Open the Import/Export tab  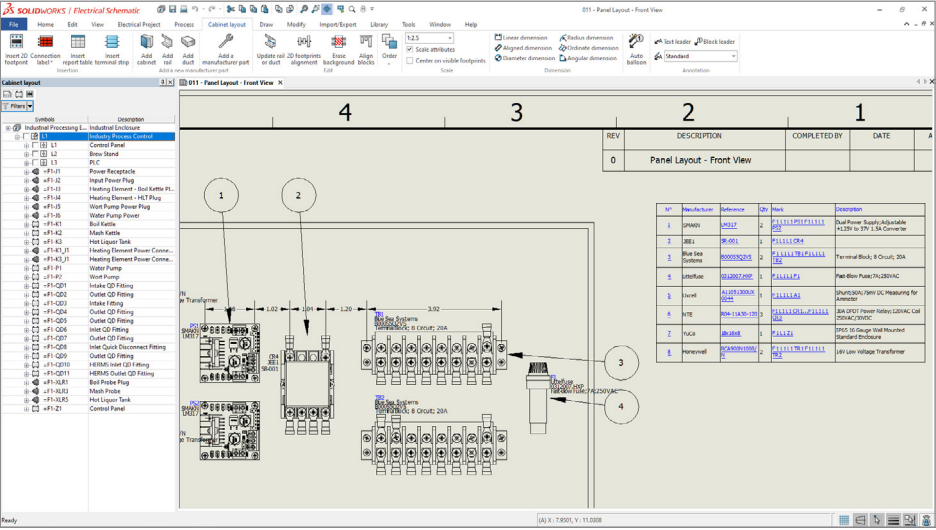click(337, 24)
